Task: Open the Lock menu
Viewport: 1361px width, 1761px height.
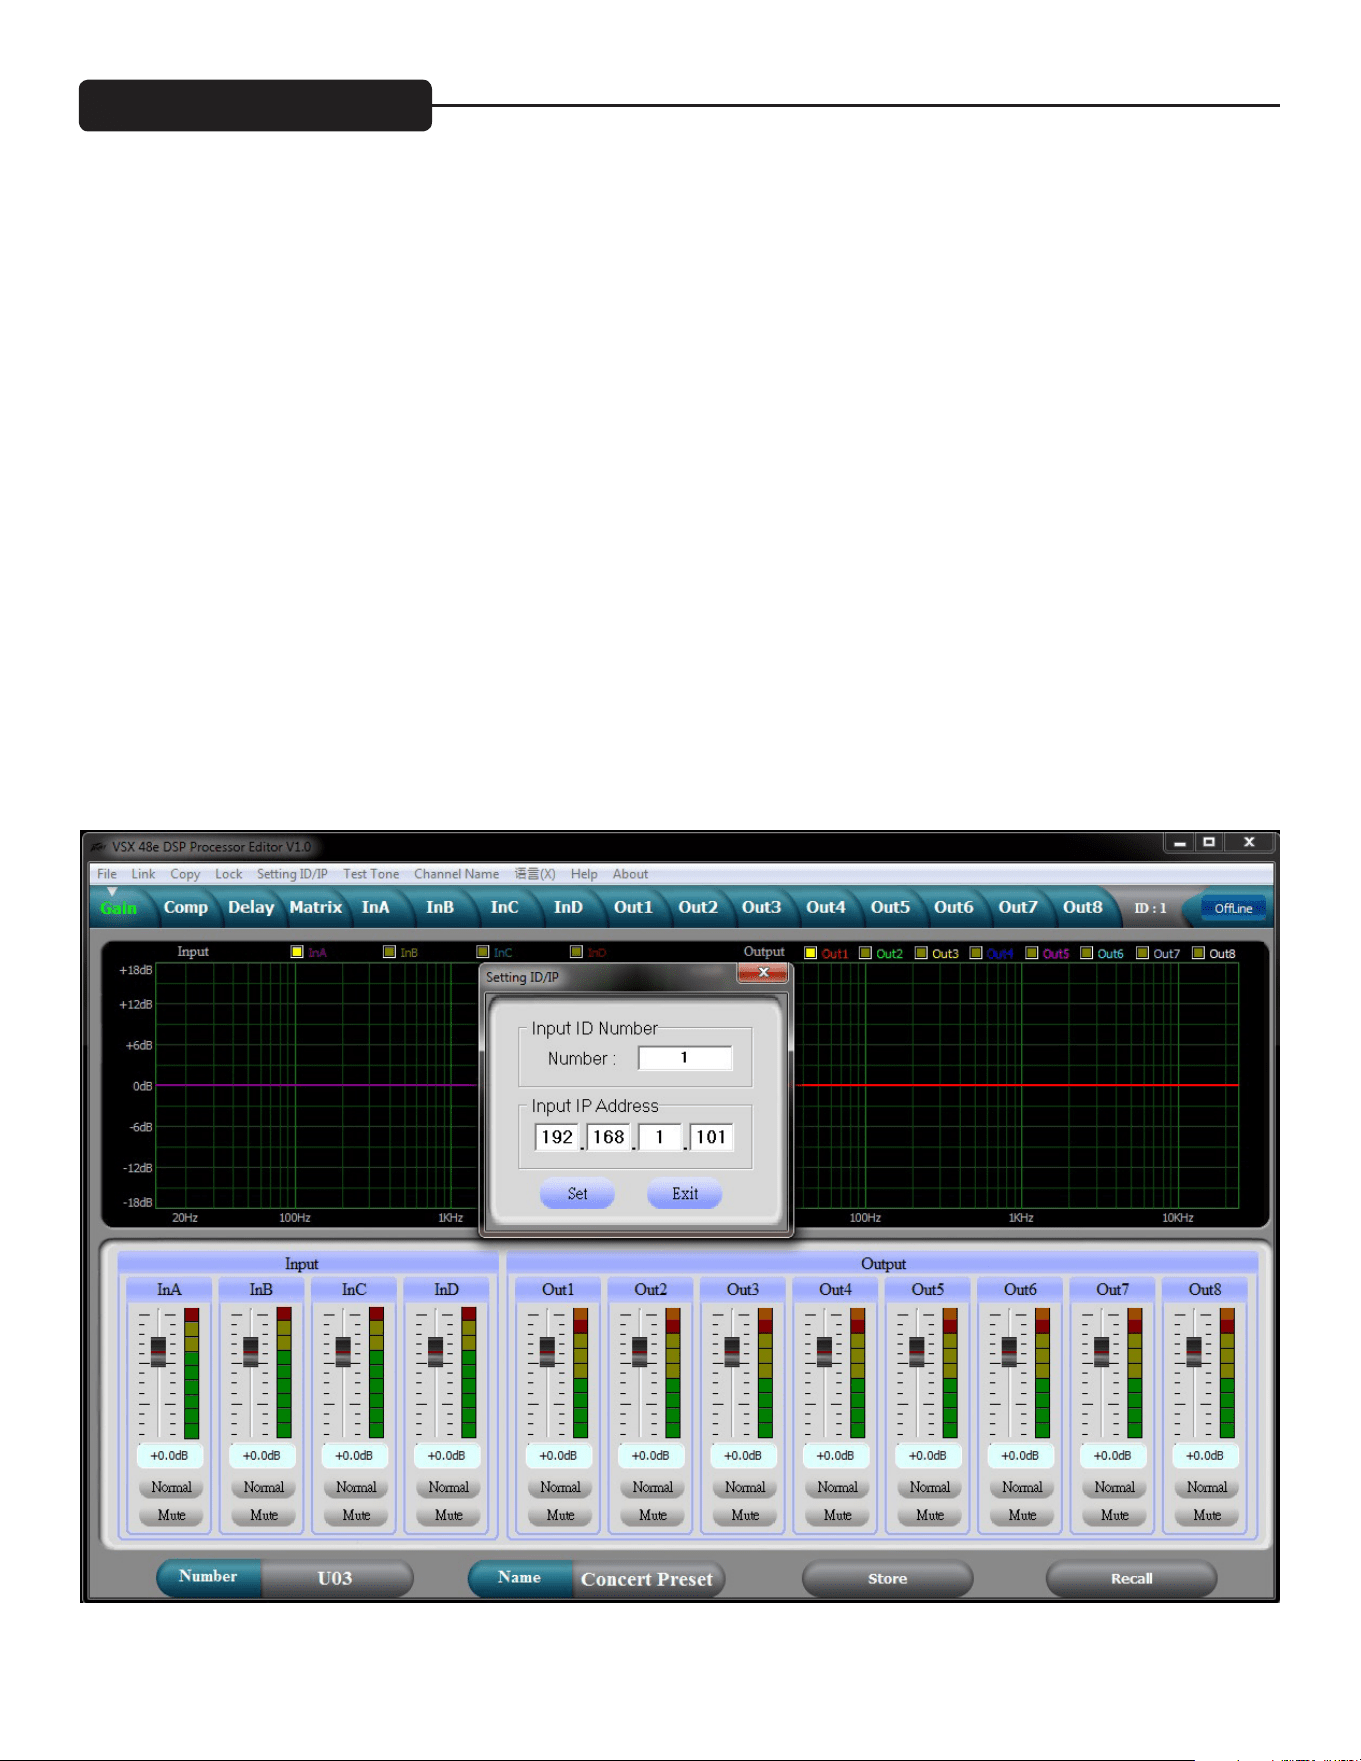Action: 228,874
